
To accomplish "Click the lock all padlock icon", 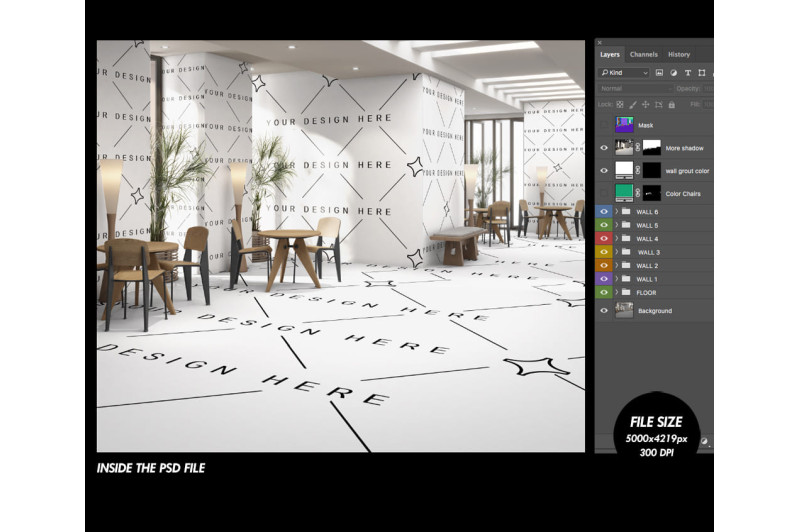I will 670,104.
